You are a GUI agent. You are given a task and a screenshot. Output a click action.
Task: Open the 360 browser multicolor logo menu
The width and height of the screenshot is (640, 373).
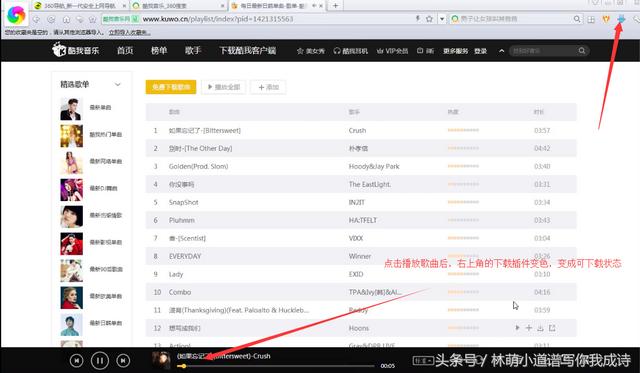(16, 15)
